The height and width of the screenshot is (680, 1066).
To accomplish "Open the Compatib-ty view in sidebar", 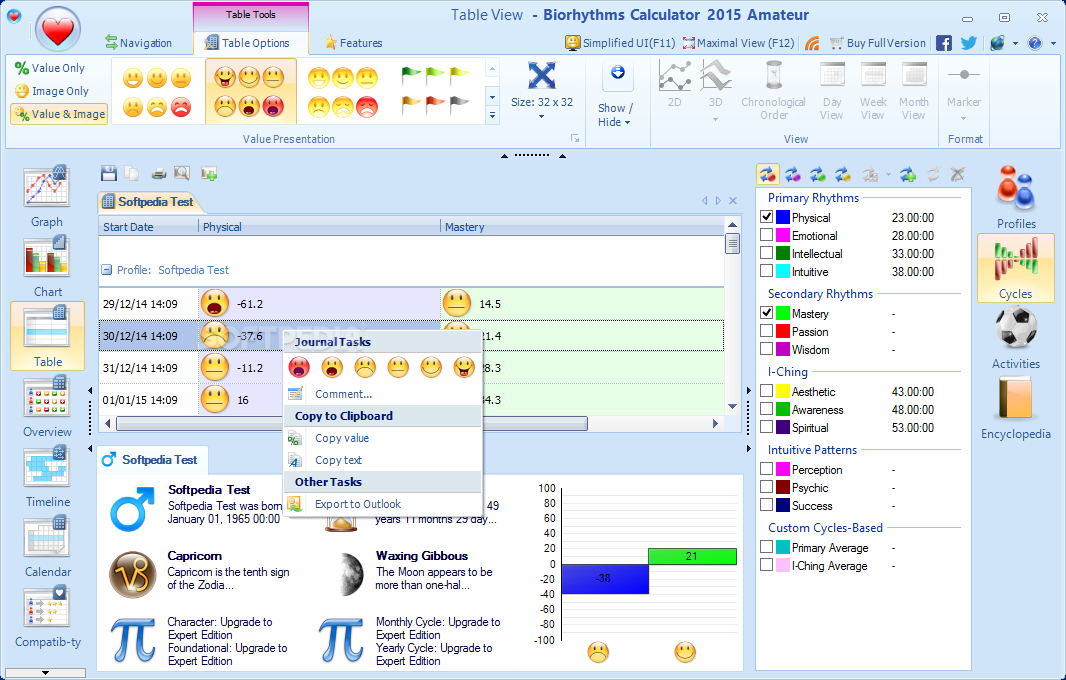I will tap(48, 616).
